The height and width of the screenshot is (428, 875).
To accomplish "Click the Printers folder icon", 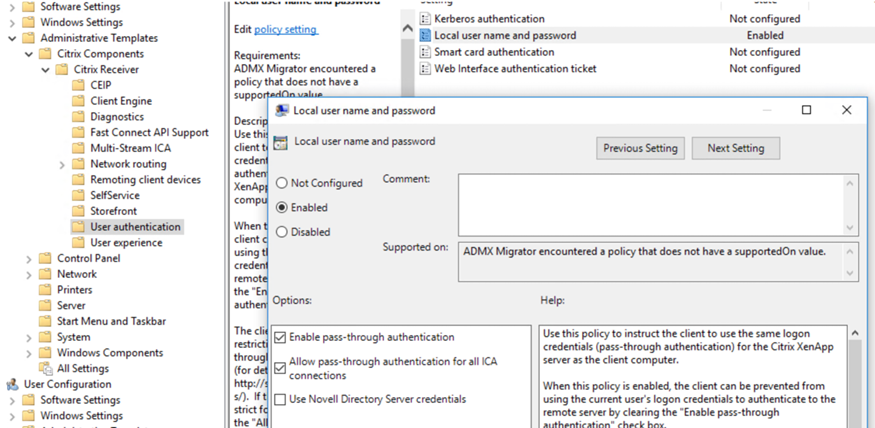I will click(x=45, y=290).
